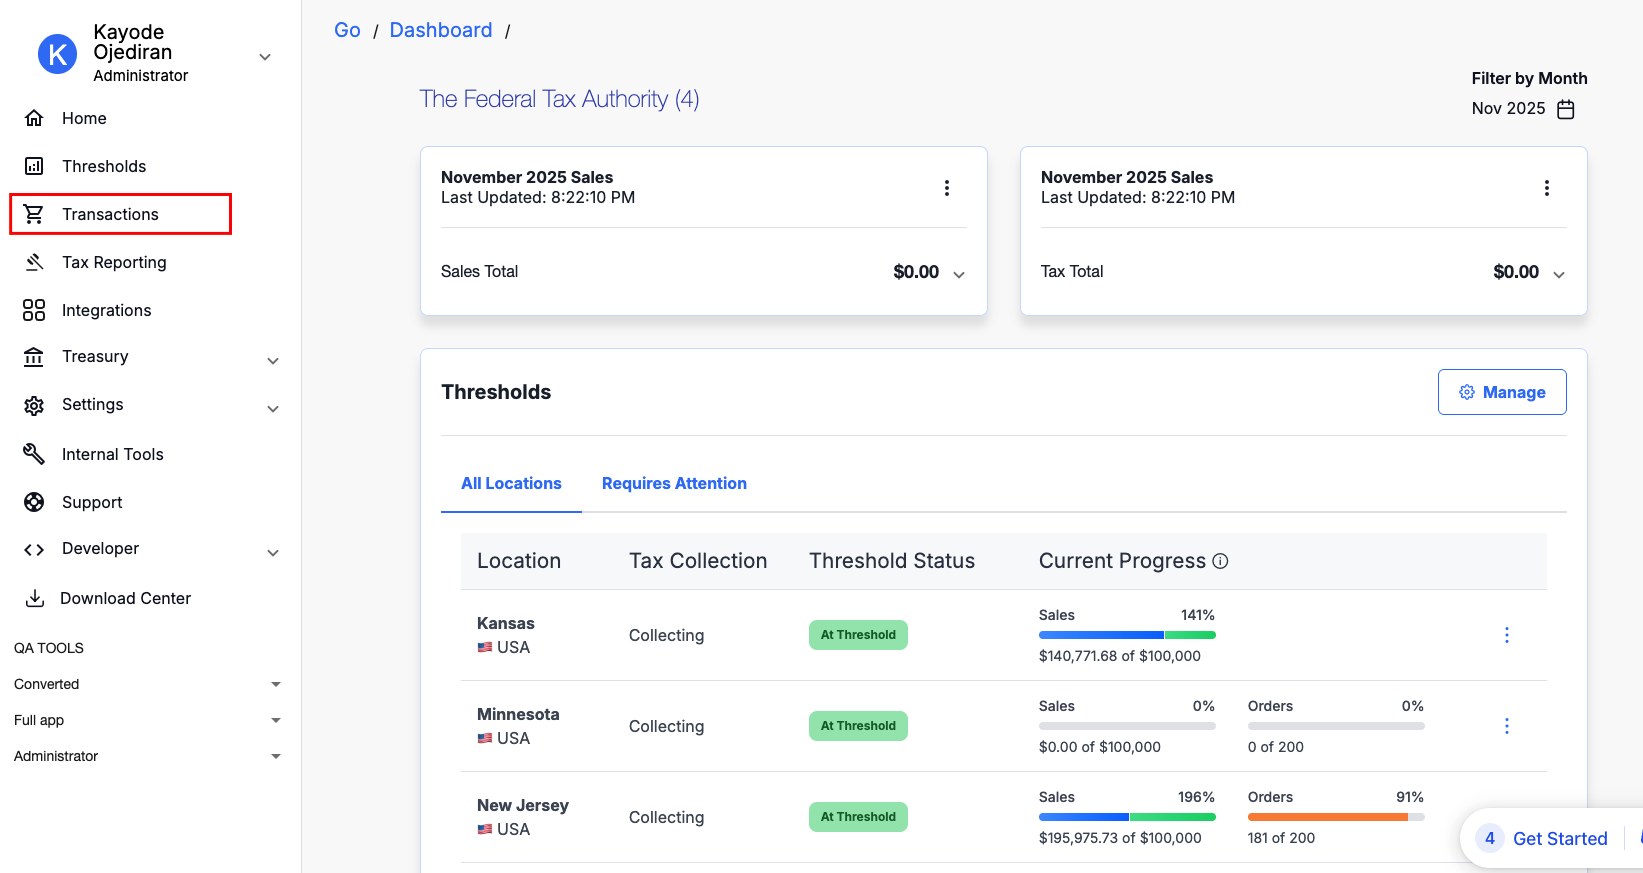Click the New Jersey location name
This screenshot has height=873, width=1643.
click(x=523, y=805)
